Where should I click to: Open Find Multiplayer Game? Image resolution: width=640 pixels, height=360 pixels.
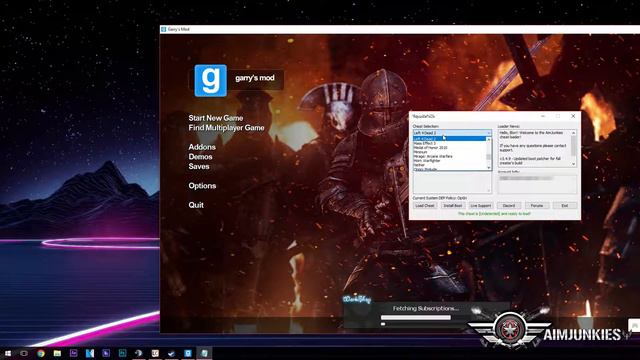coord(226,128)
